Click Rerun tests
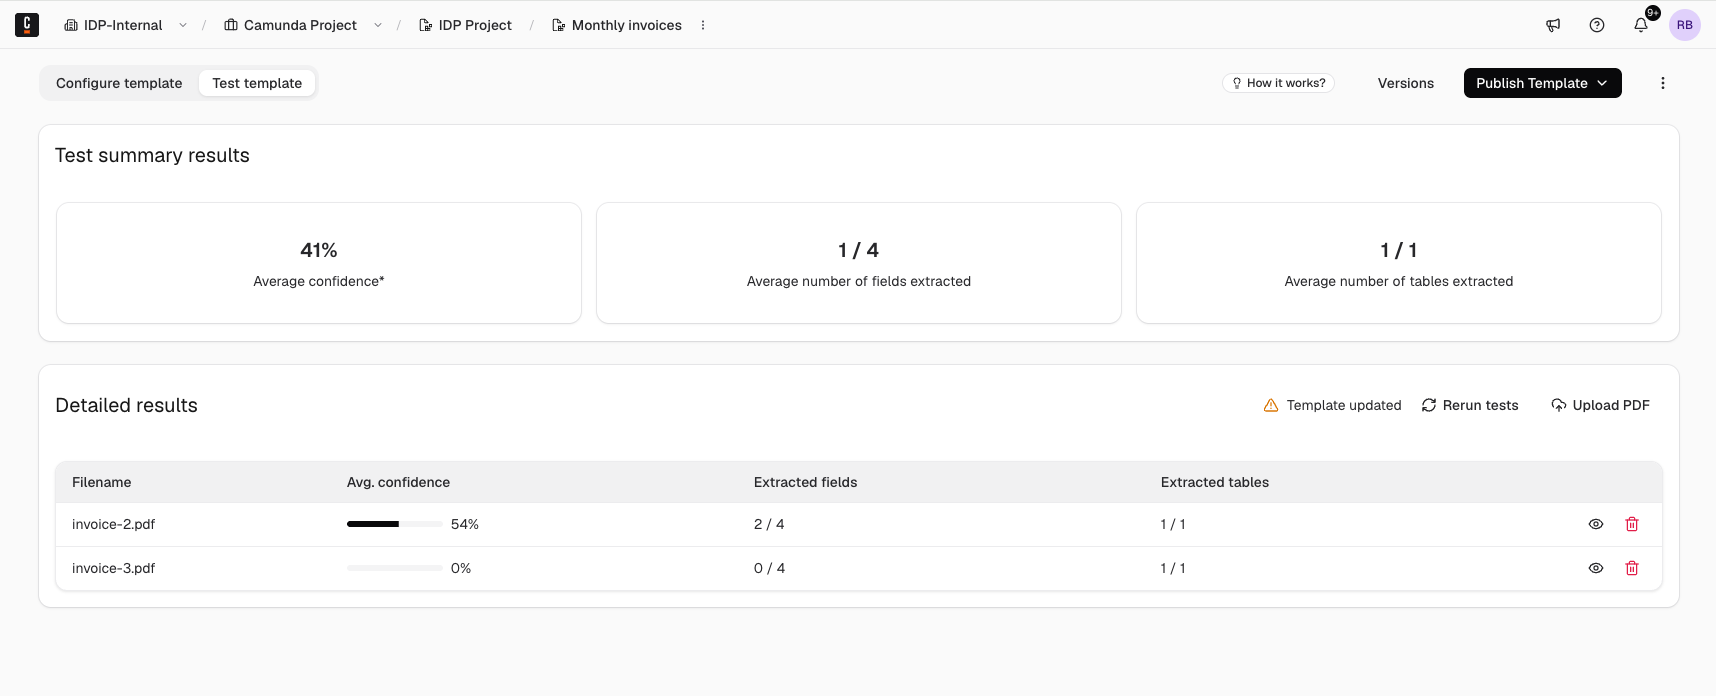Viewport: 1716px width, 696px height. coord(1470,405)
